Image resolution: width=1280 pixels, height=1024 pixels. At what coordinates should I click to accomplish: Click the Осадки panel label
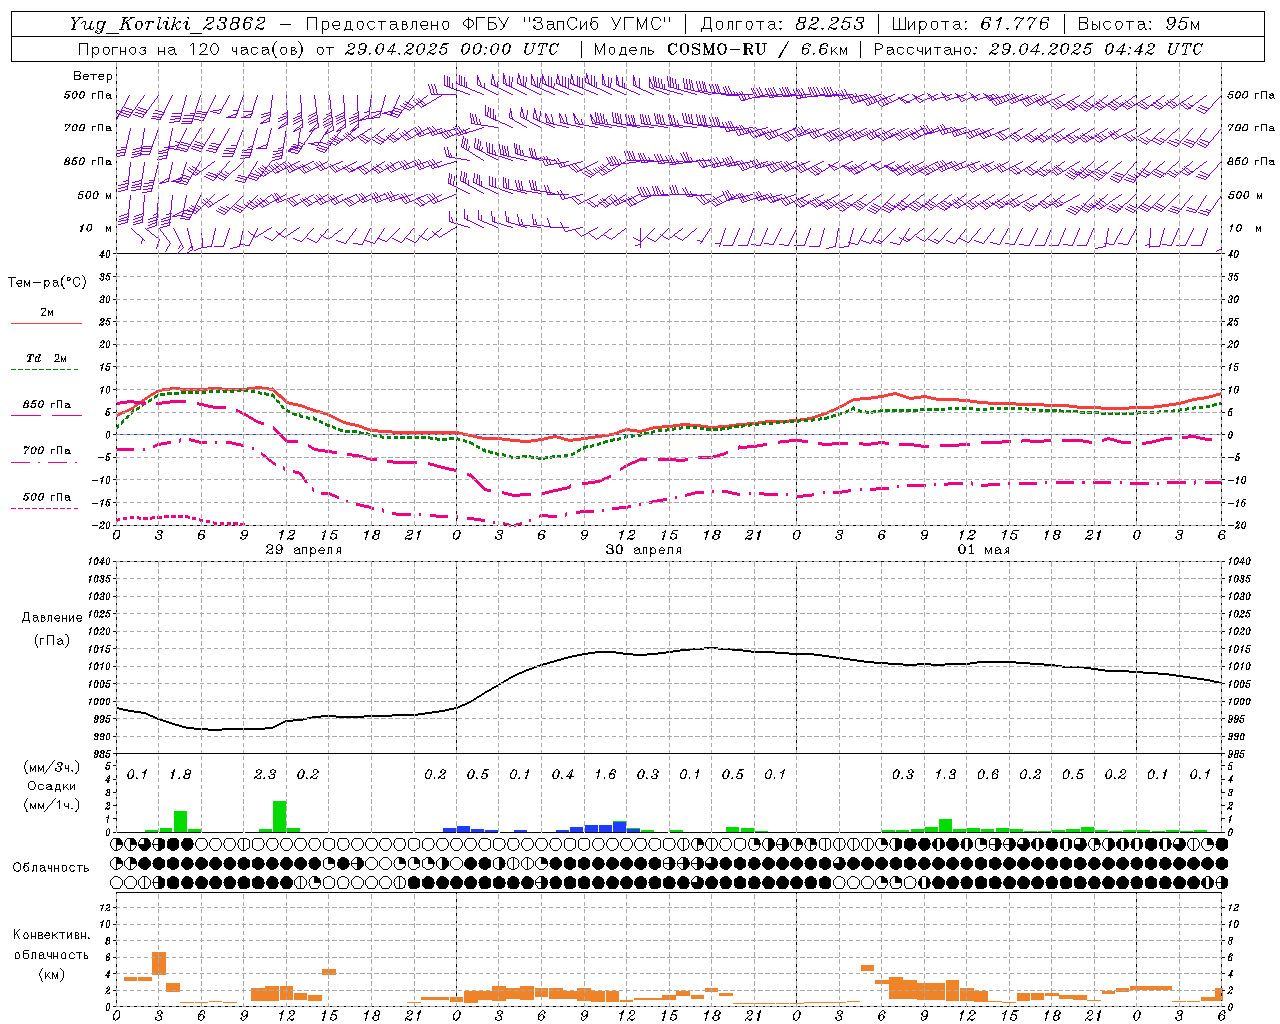tap(51, 786)
